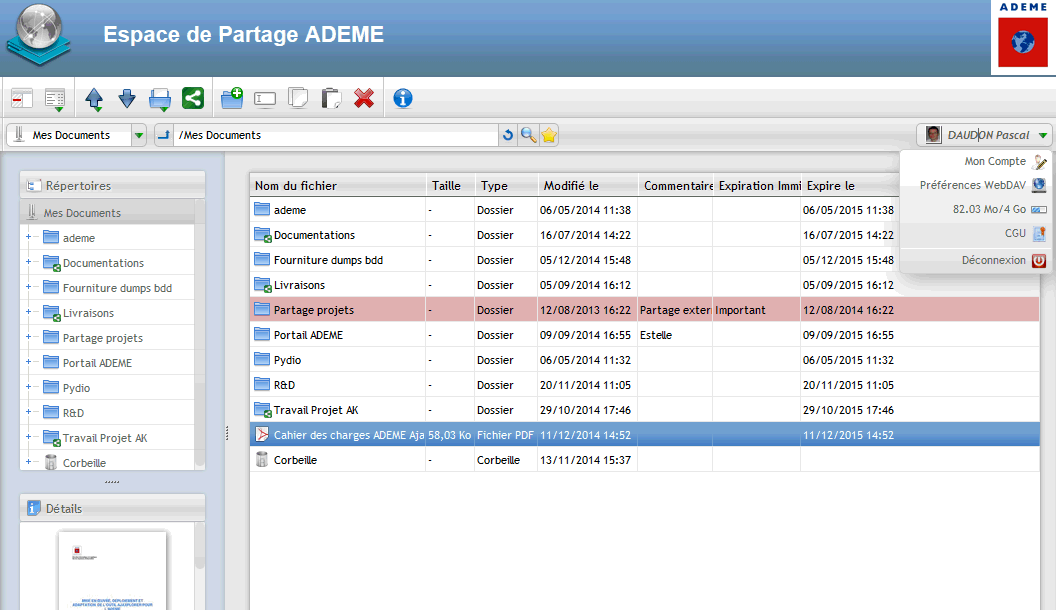Create a new folder with the toolbar icon
The width and height of the screenshot is (1056, 610).
click(x=232, y=98)
